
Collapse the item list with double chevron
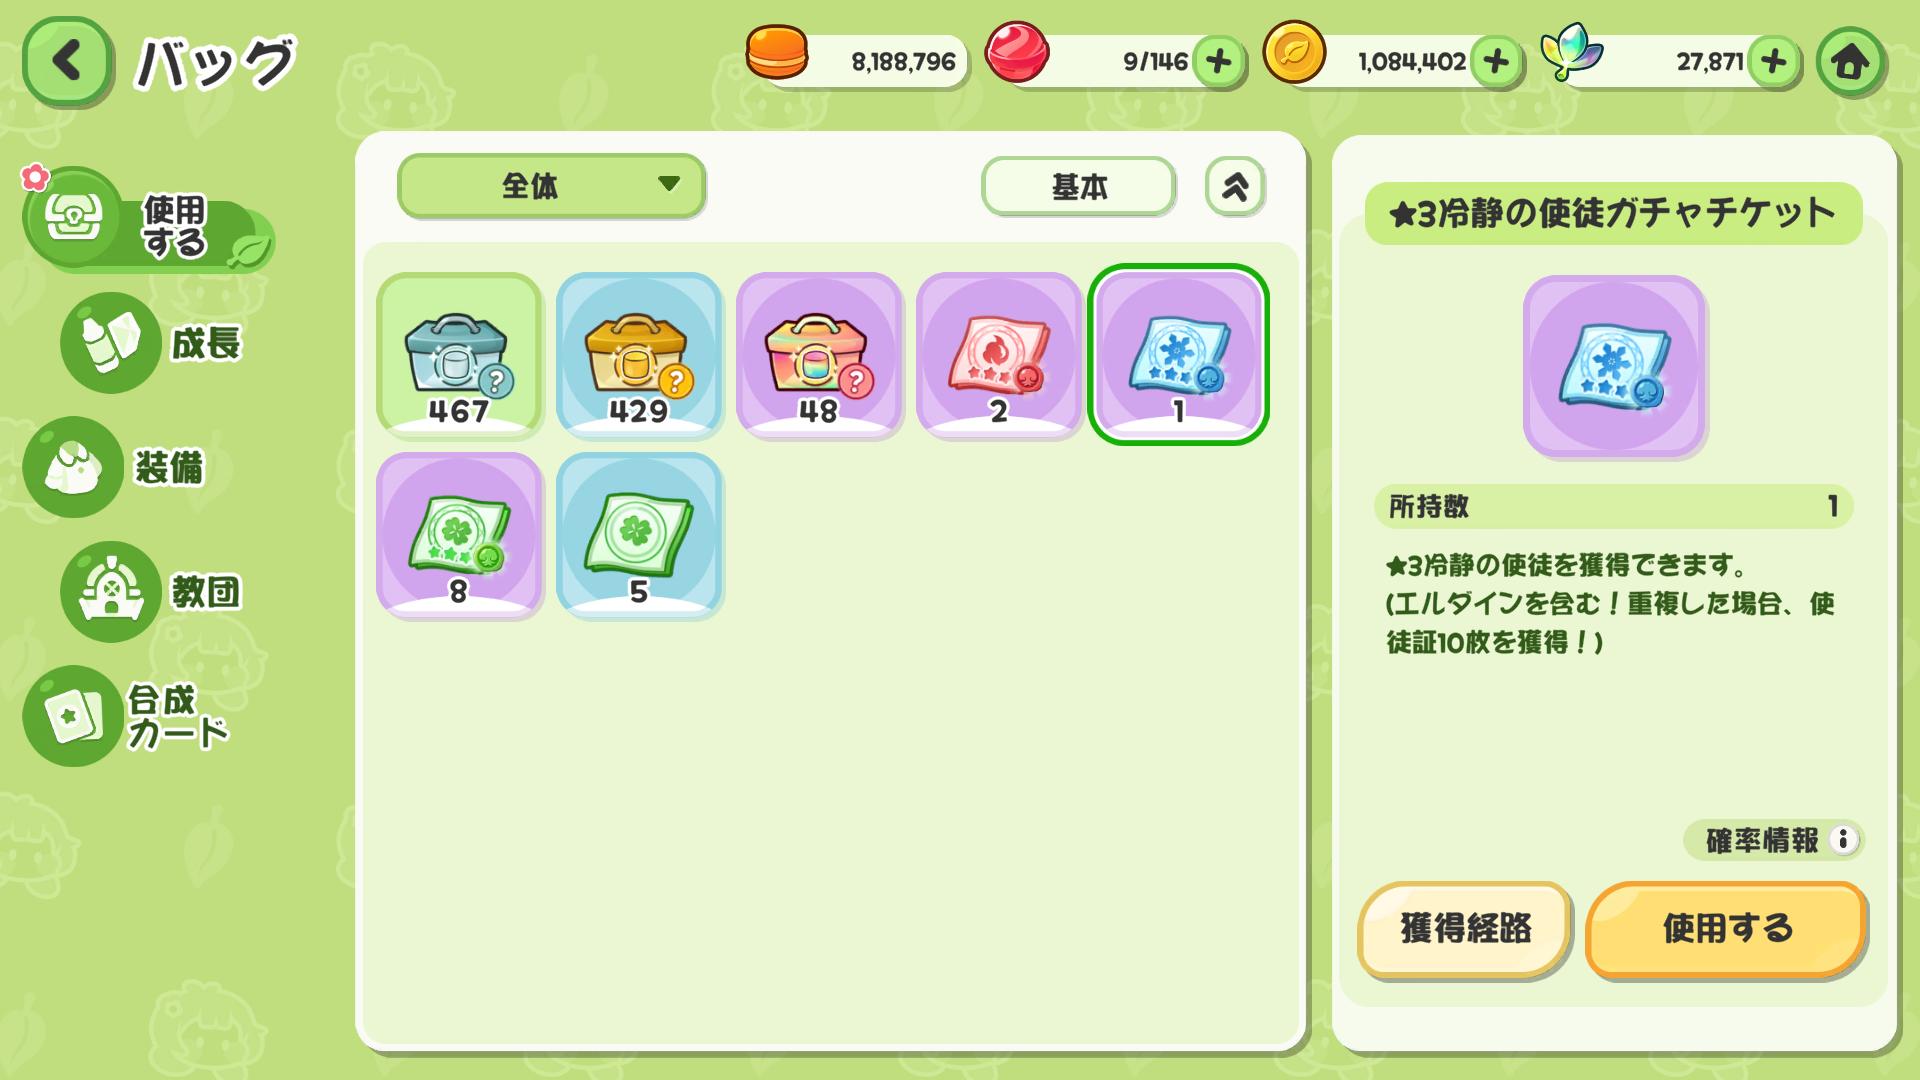click(1235, 187)
